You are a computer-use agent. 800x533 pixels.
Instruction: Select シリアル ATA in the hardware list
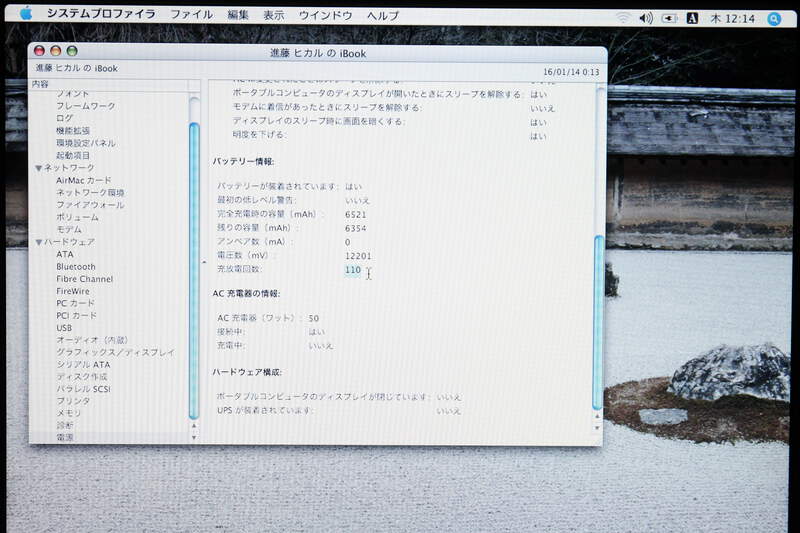coord(83,364)
